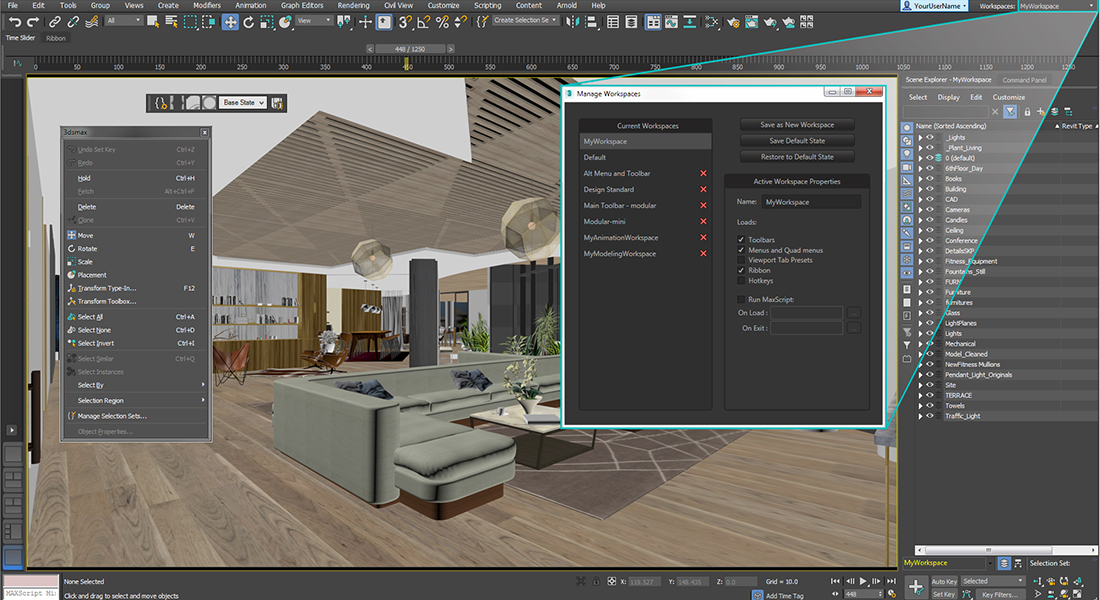Tick the Run MaxScript checkbox
This screenshot has width=1100, height=600.
click(741, 299)
